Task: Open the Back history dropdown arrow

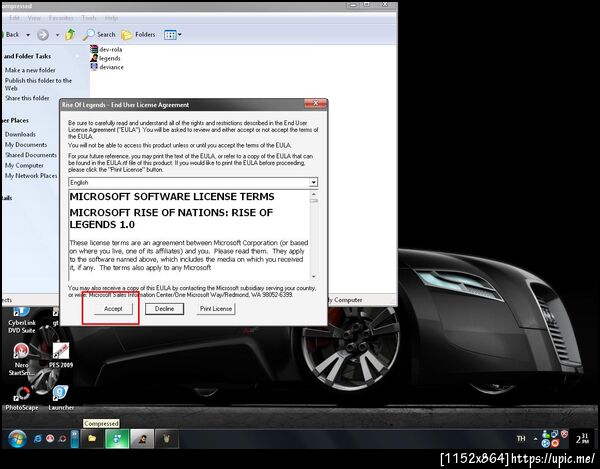Action: coord(28,35)
